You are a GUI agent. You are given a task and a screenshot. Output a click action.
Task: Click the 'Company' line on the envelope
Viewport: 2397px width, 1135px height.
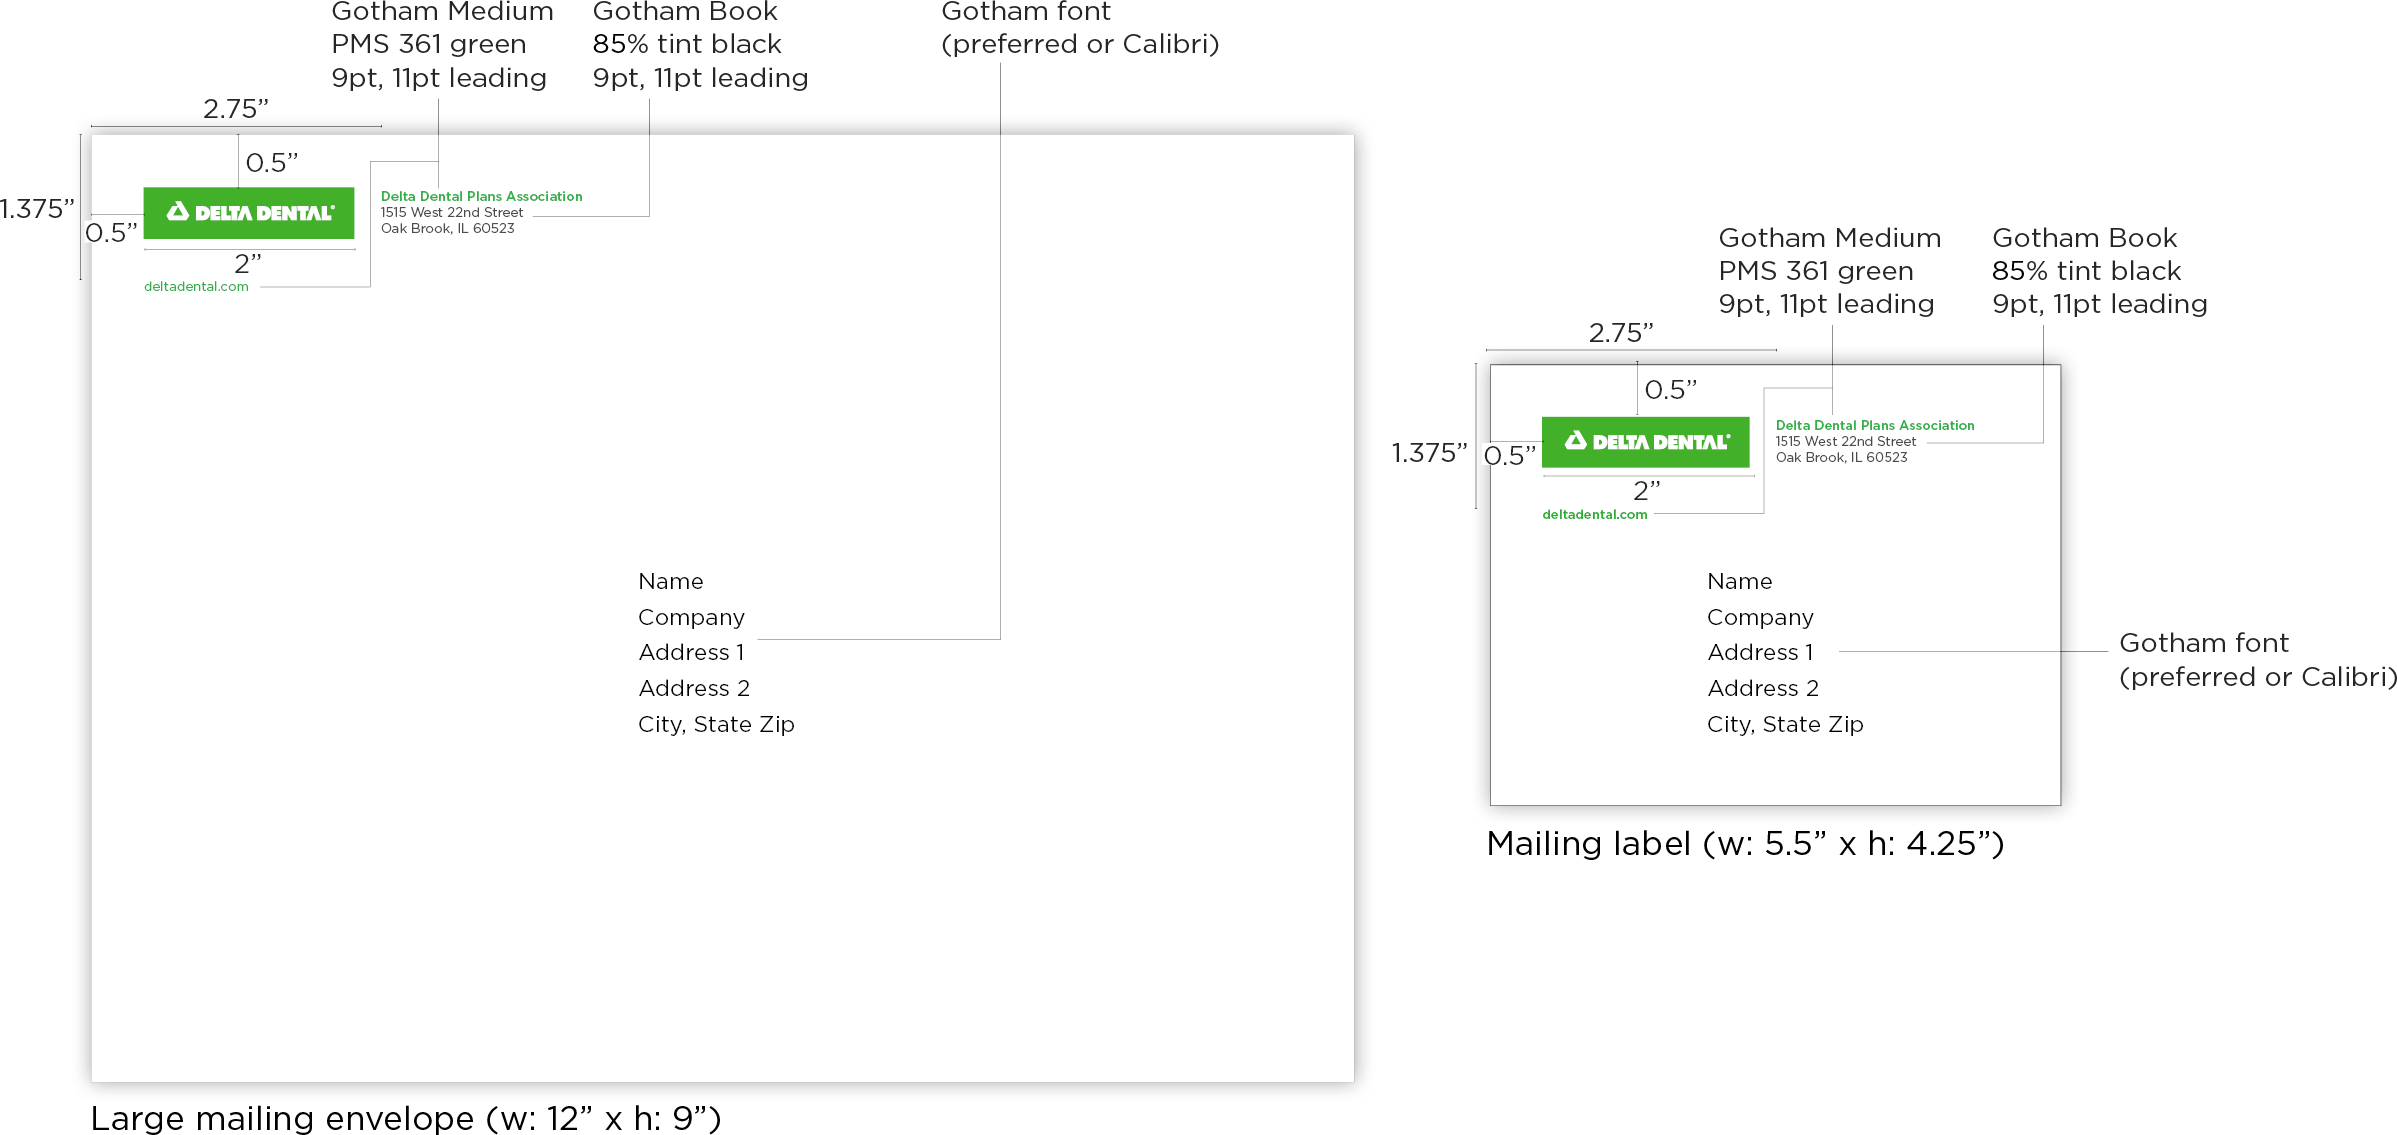coord(692,618)
